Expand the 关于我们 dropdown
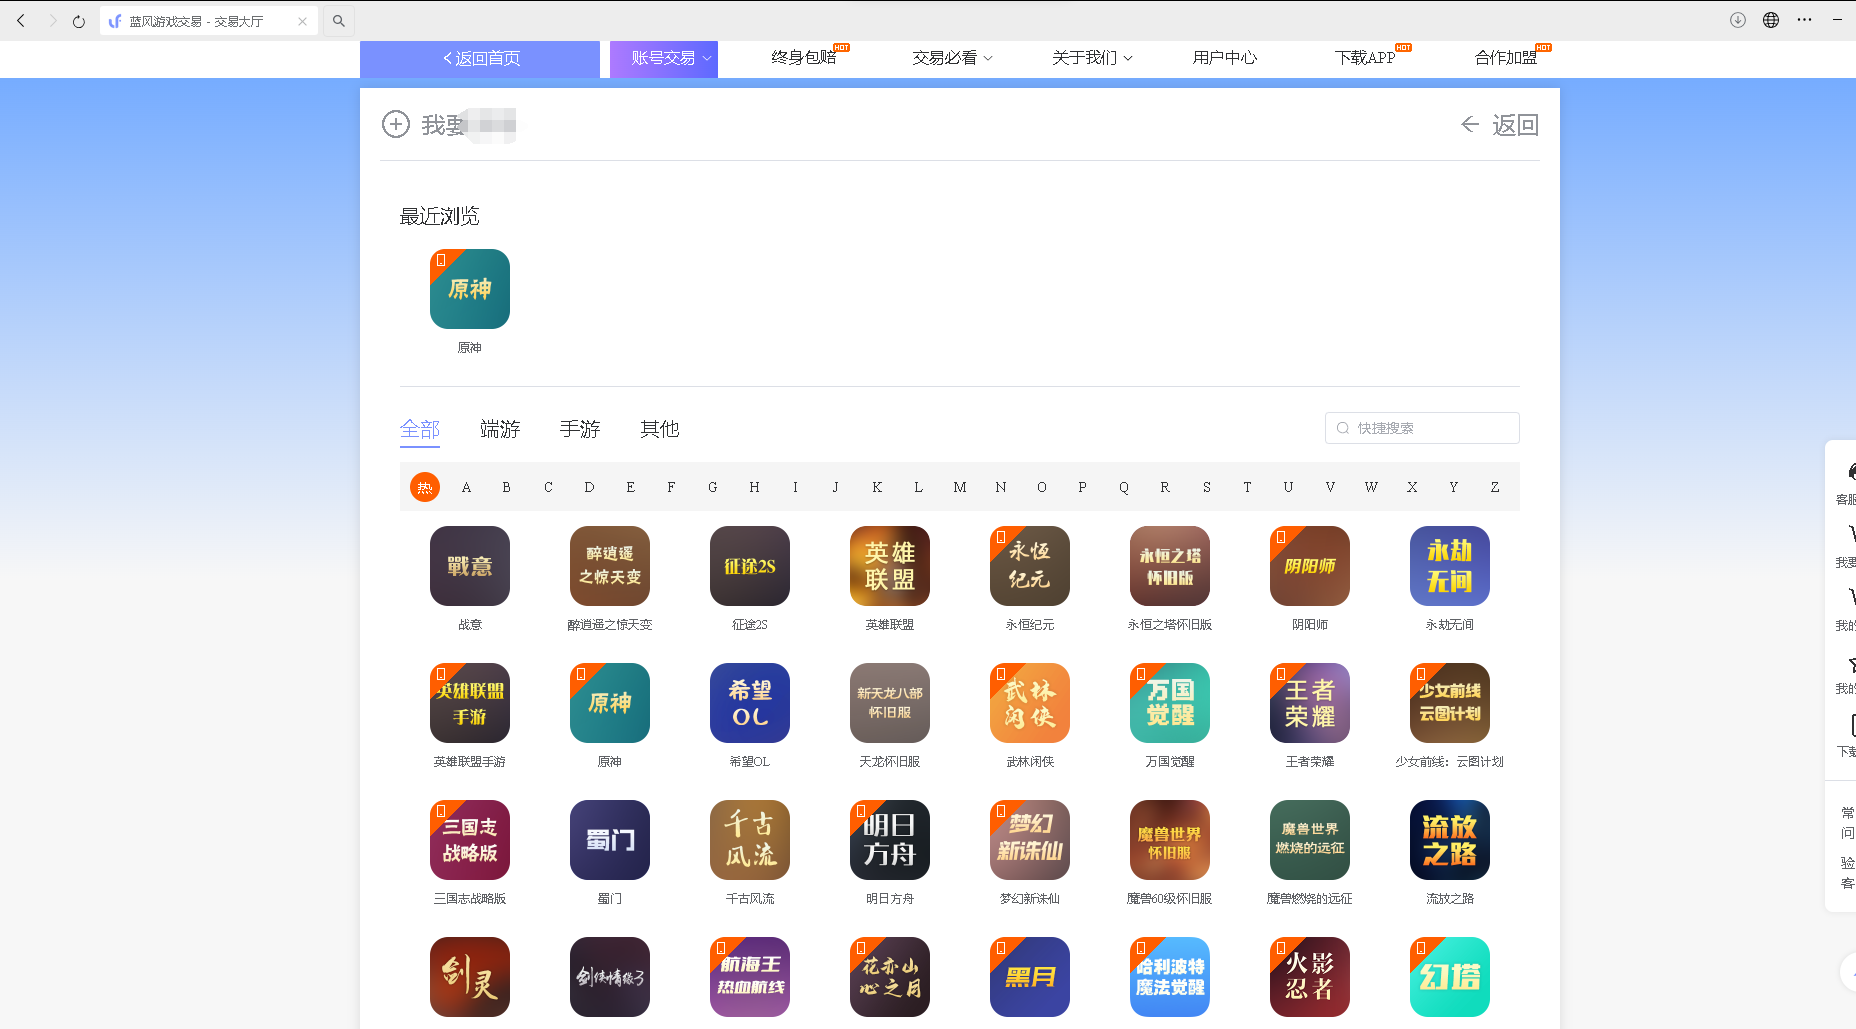 pos(1091,58)
